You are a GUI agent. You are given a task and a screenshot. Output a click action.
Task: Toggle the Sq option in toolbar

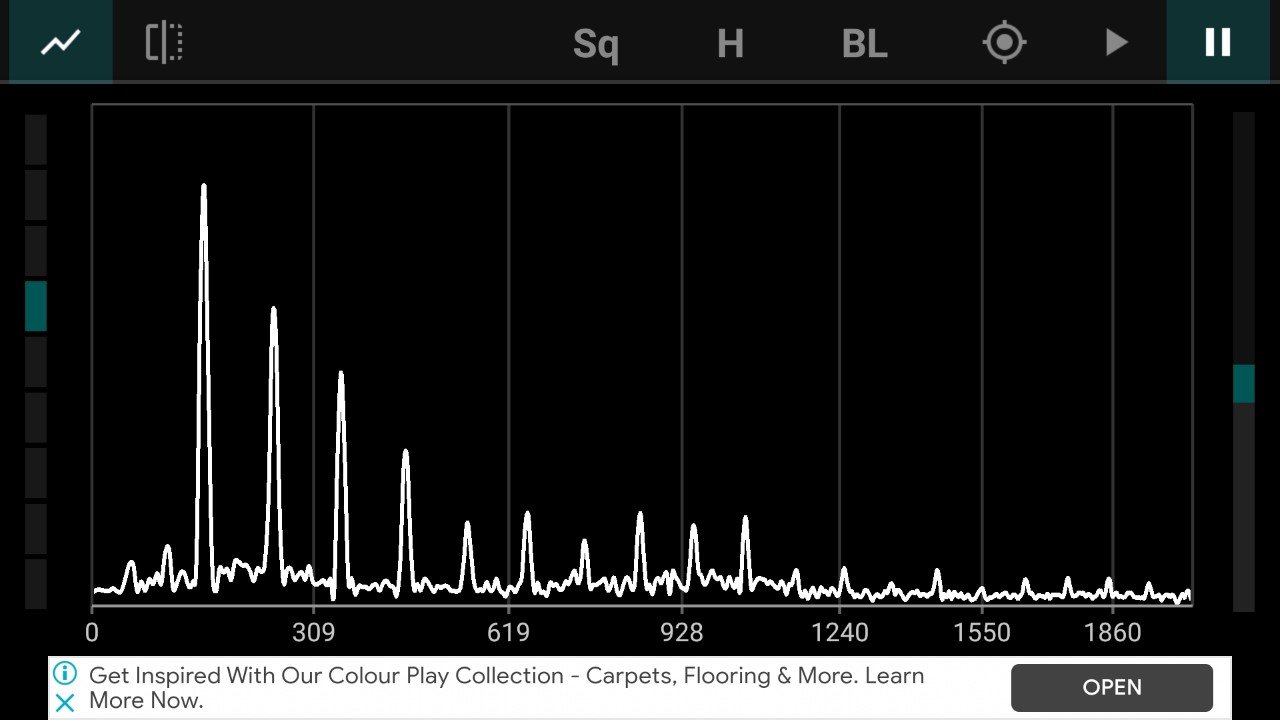pyautogui.click(x=595, y=44)
